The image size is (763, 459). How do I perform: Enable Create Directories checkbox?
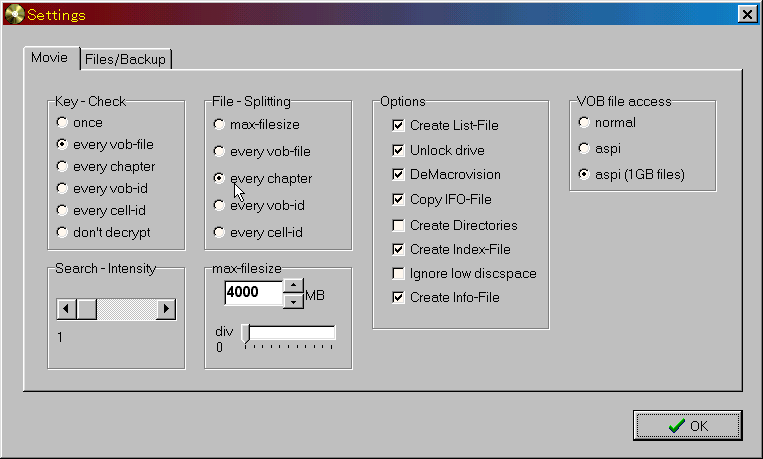click(399, 226)
